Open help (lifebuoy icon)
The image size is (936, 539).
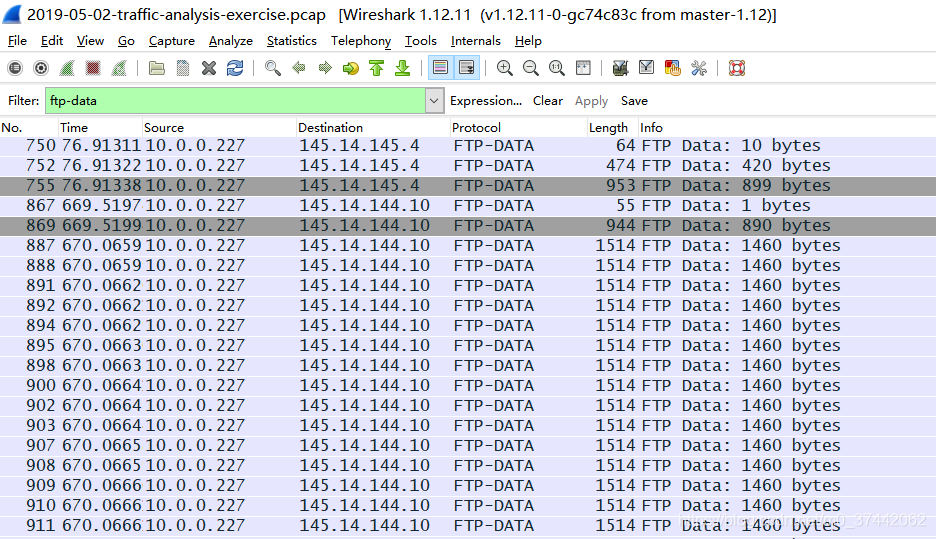tap(737, 68)
